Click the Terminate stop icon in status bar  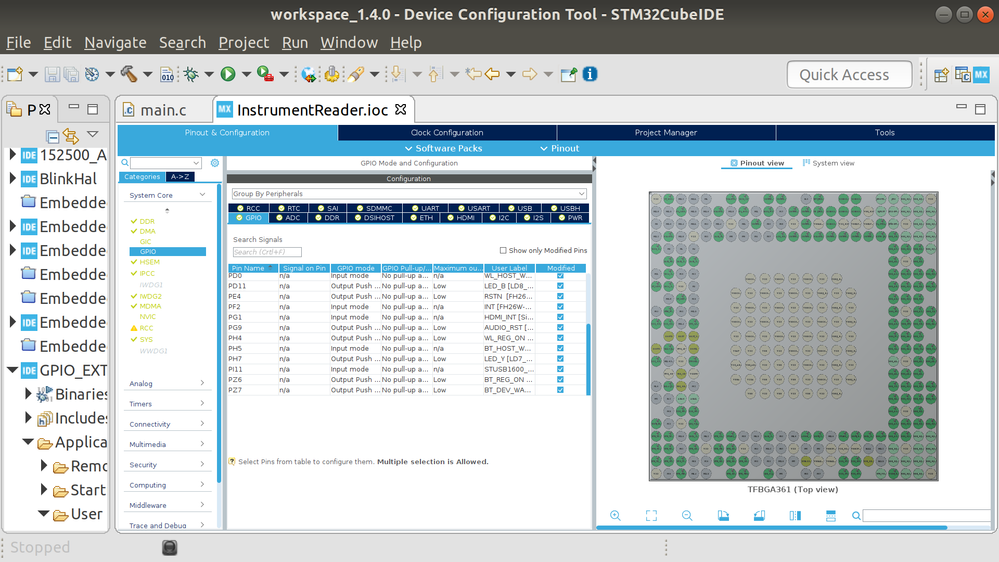[x=169, y=547]
